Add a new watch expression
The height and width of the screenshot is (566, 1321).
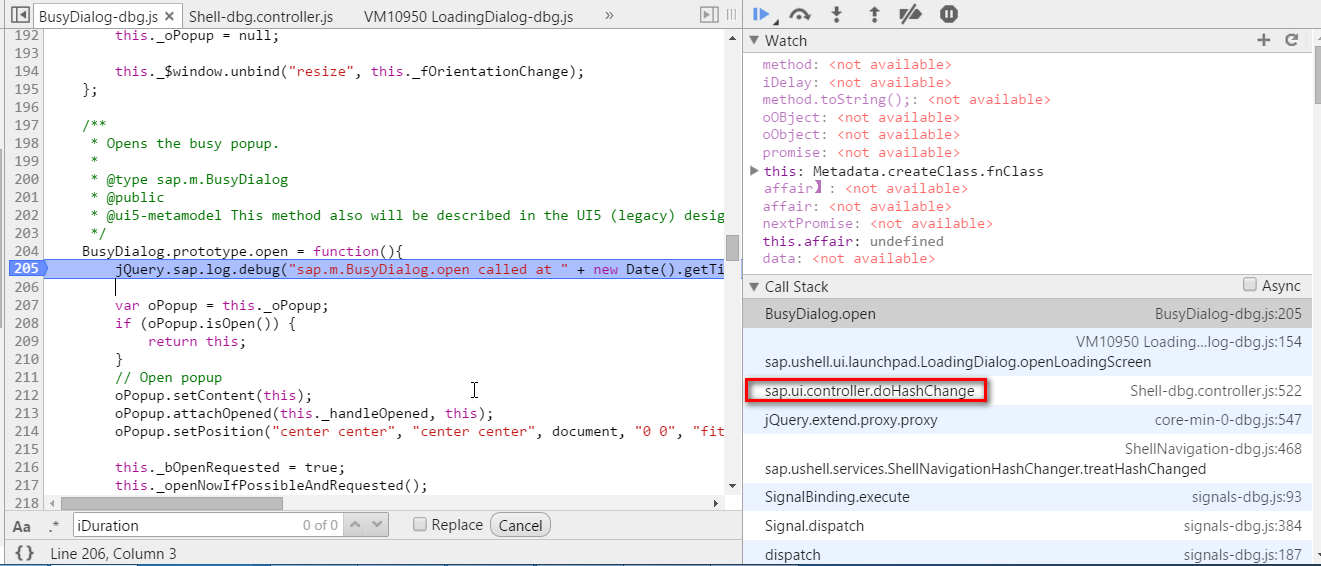[1264, 40]
